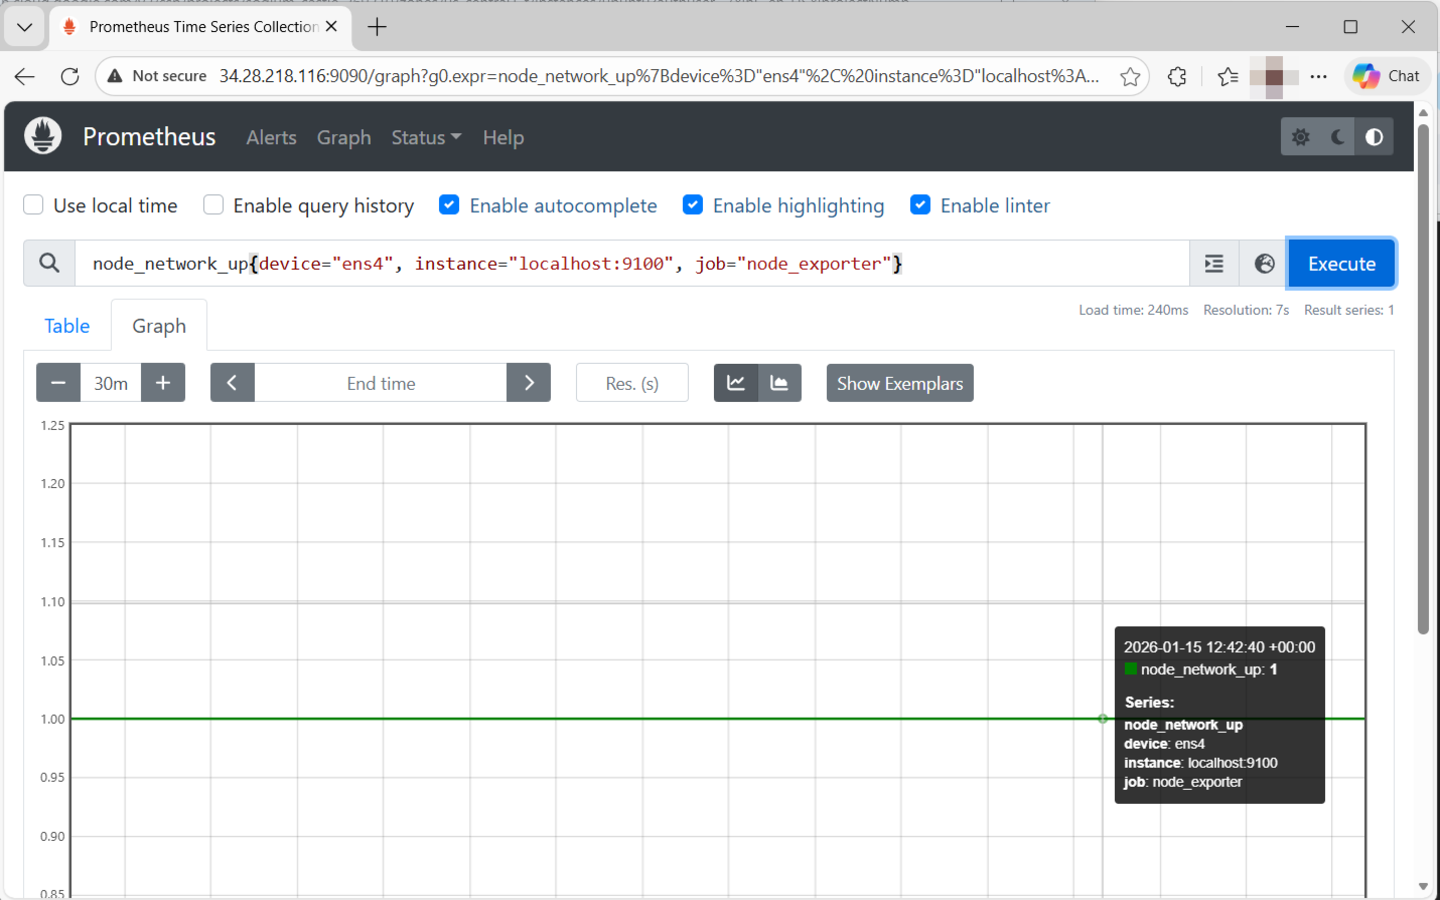The width and height of the screenshot is (1440, 900).
Task: Step time range forward with right chevron
Action: click(x=529, y=382)
